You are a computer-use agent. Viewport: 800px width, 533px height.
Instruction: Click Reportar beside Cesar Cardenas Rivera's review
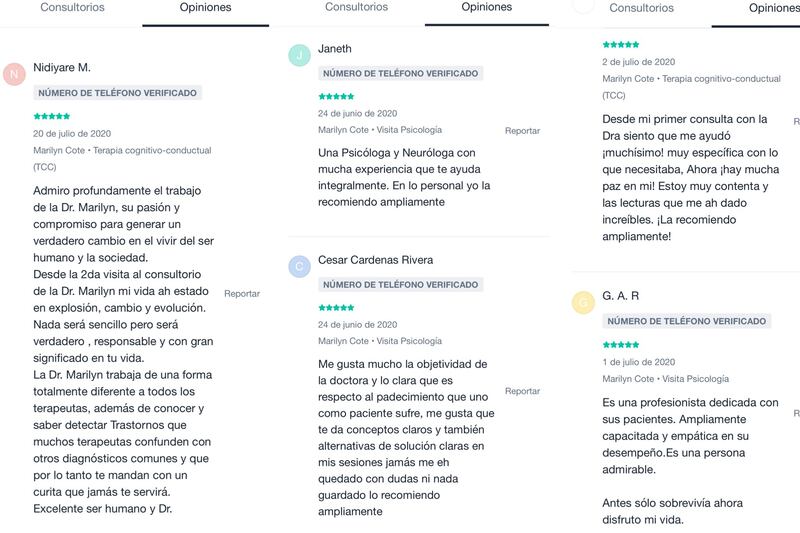click(x=522, y=391)
